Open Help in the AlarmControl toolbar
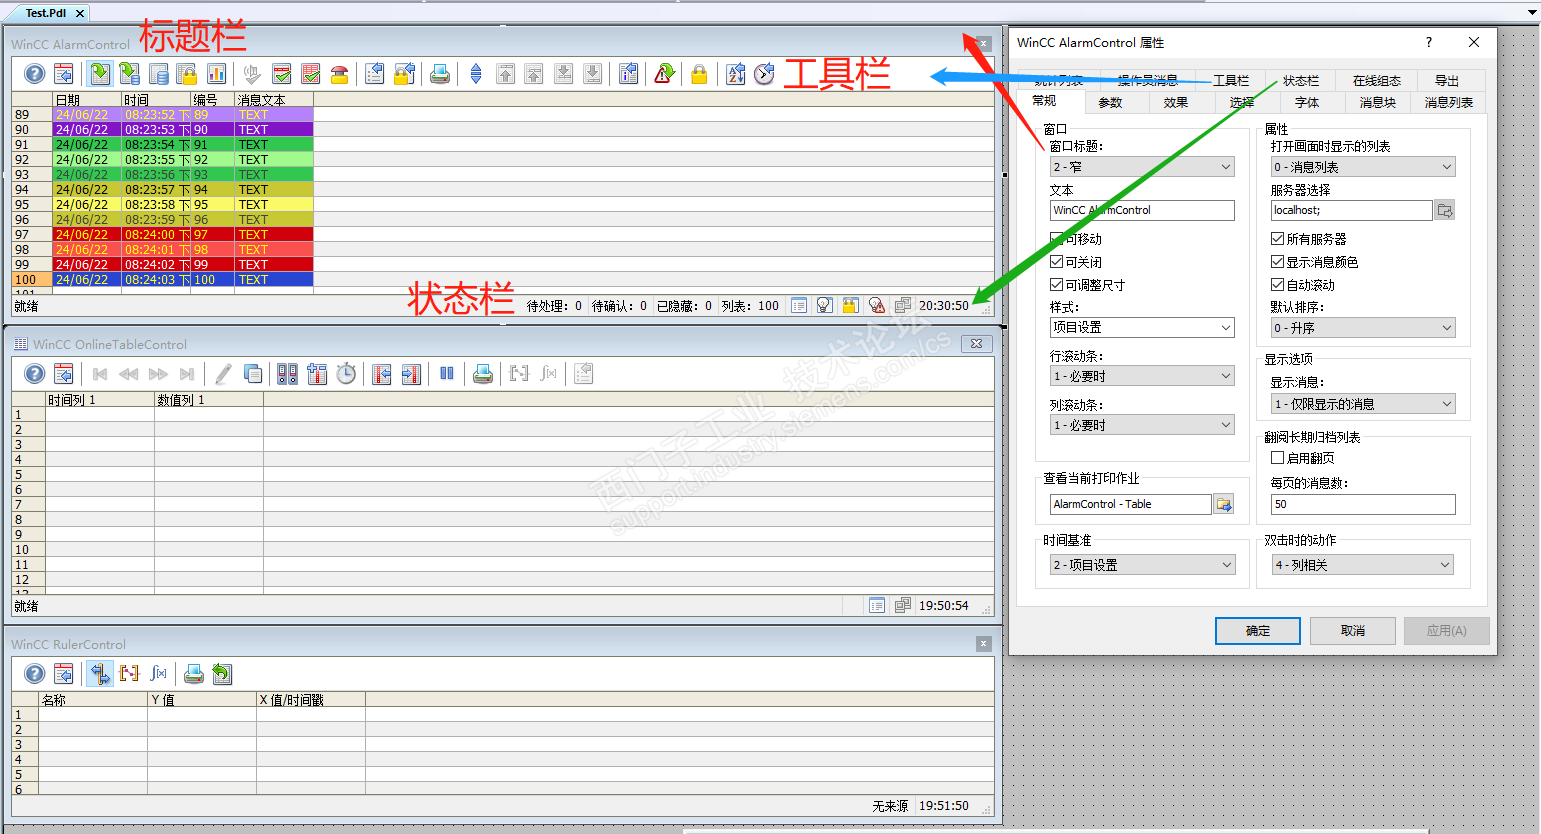 [x=35, y=74]
